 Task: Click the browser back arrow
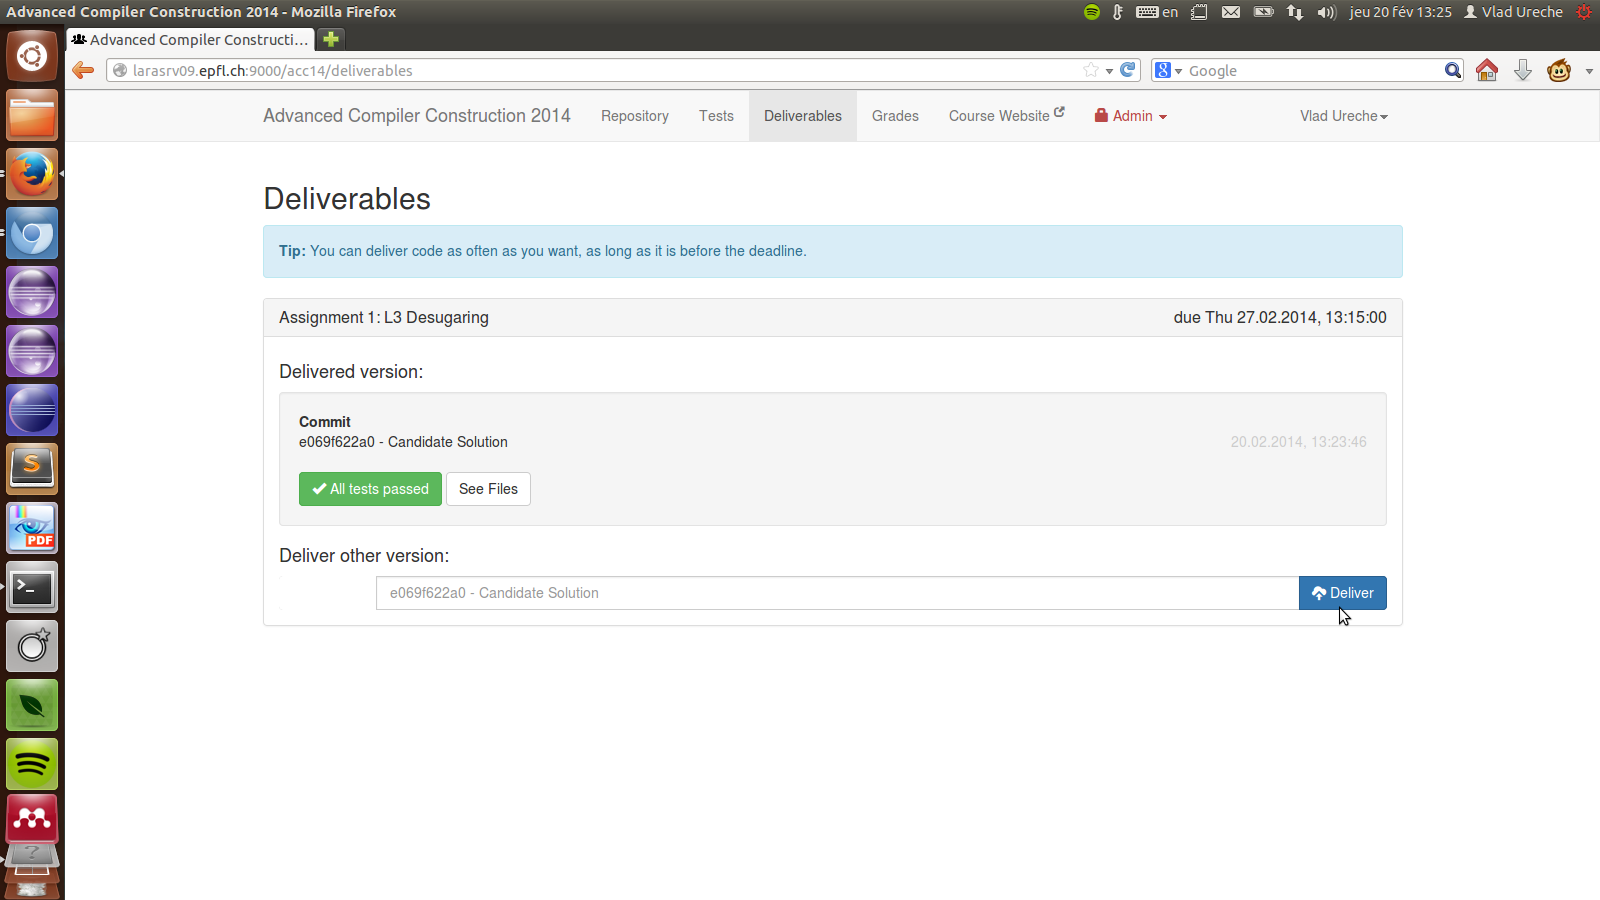[84, 70]
